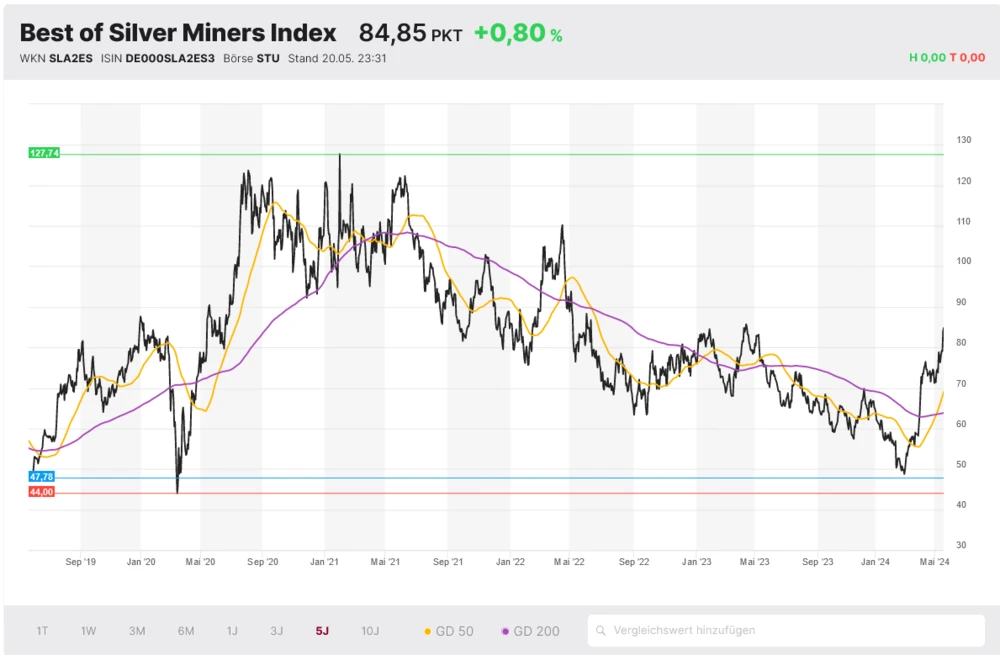The width and height of the screenshot is (1000, 655).
Task: Toggle the GD 50 moving average line
Action: point(447,630)
